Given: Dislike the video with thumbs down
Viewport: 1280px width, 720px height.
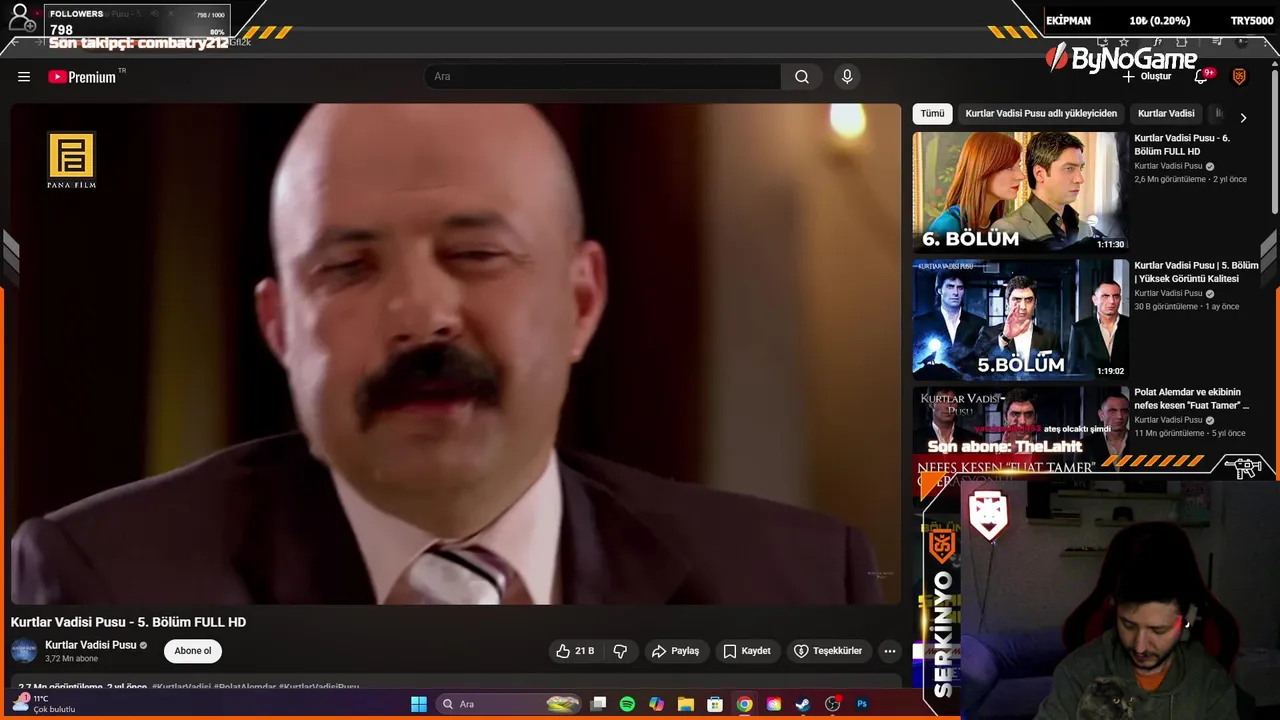Looking at the screenshot, I should 620,651.
